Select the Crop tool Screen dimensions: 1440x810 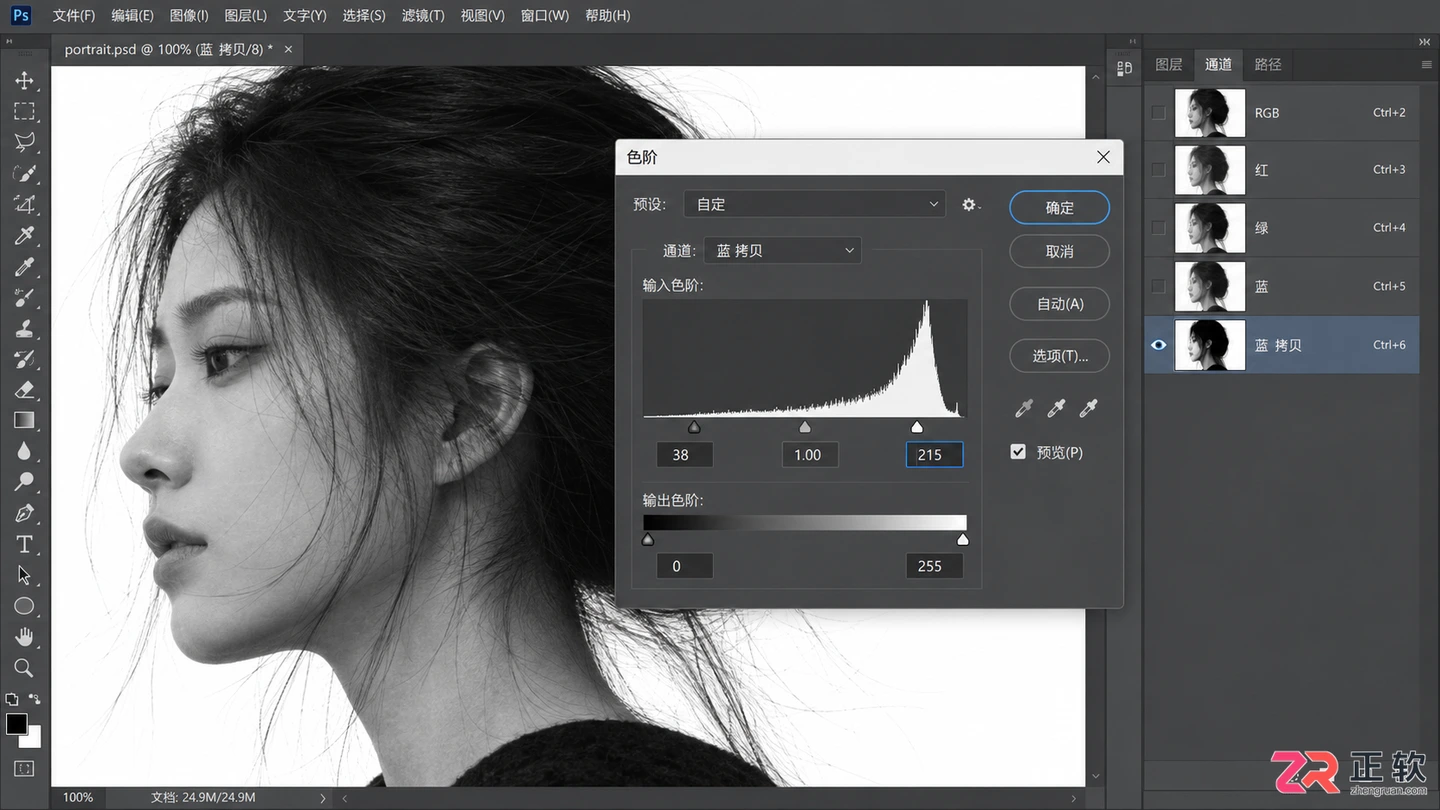coord(24,204)
